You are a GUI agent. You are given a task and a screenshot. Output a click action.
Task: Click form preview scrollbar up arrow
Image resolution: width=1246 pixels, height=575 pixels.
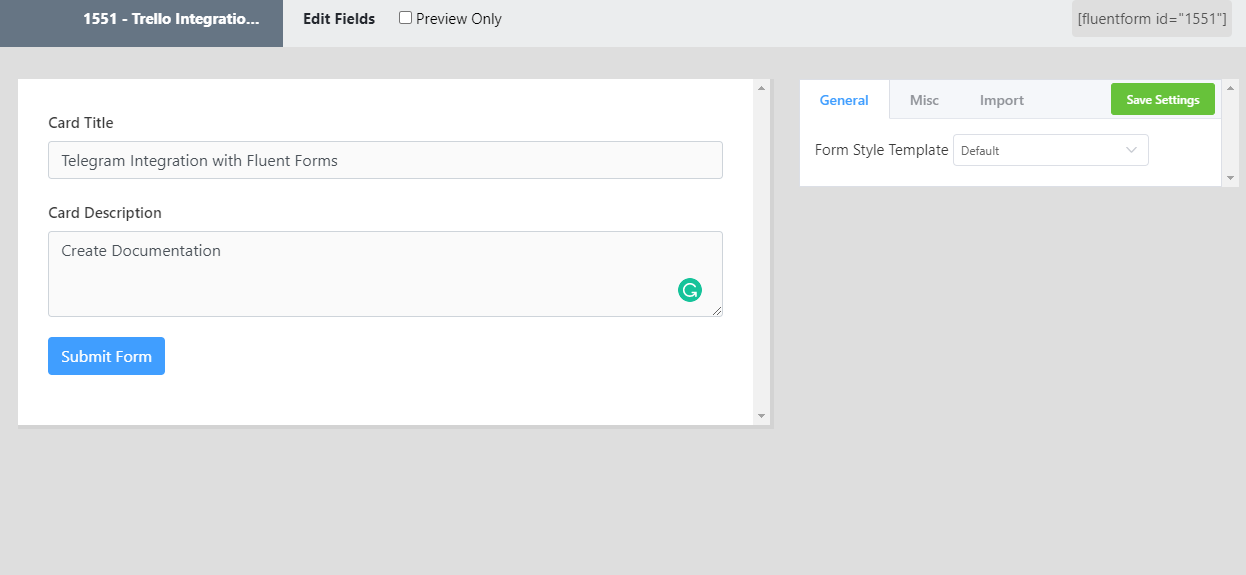pos(761,88)
